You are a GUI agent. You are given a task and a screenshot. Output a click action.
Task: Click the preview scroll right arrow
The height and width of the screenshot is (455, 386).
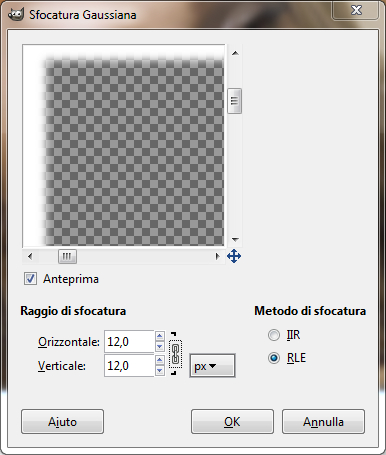point(217,256)
